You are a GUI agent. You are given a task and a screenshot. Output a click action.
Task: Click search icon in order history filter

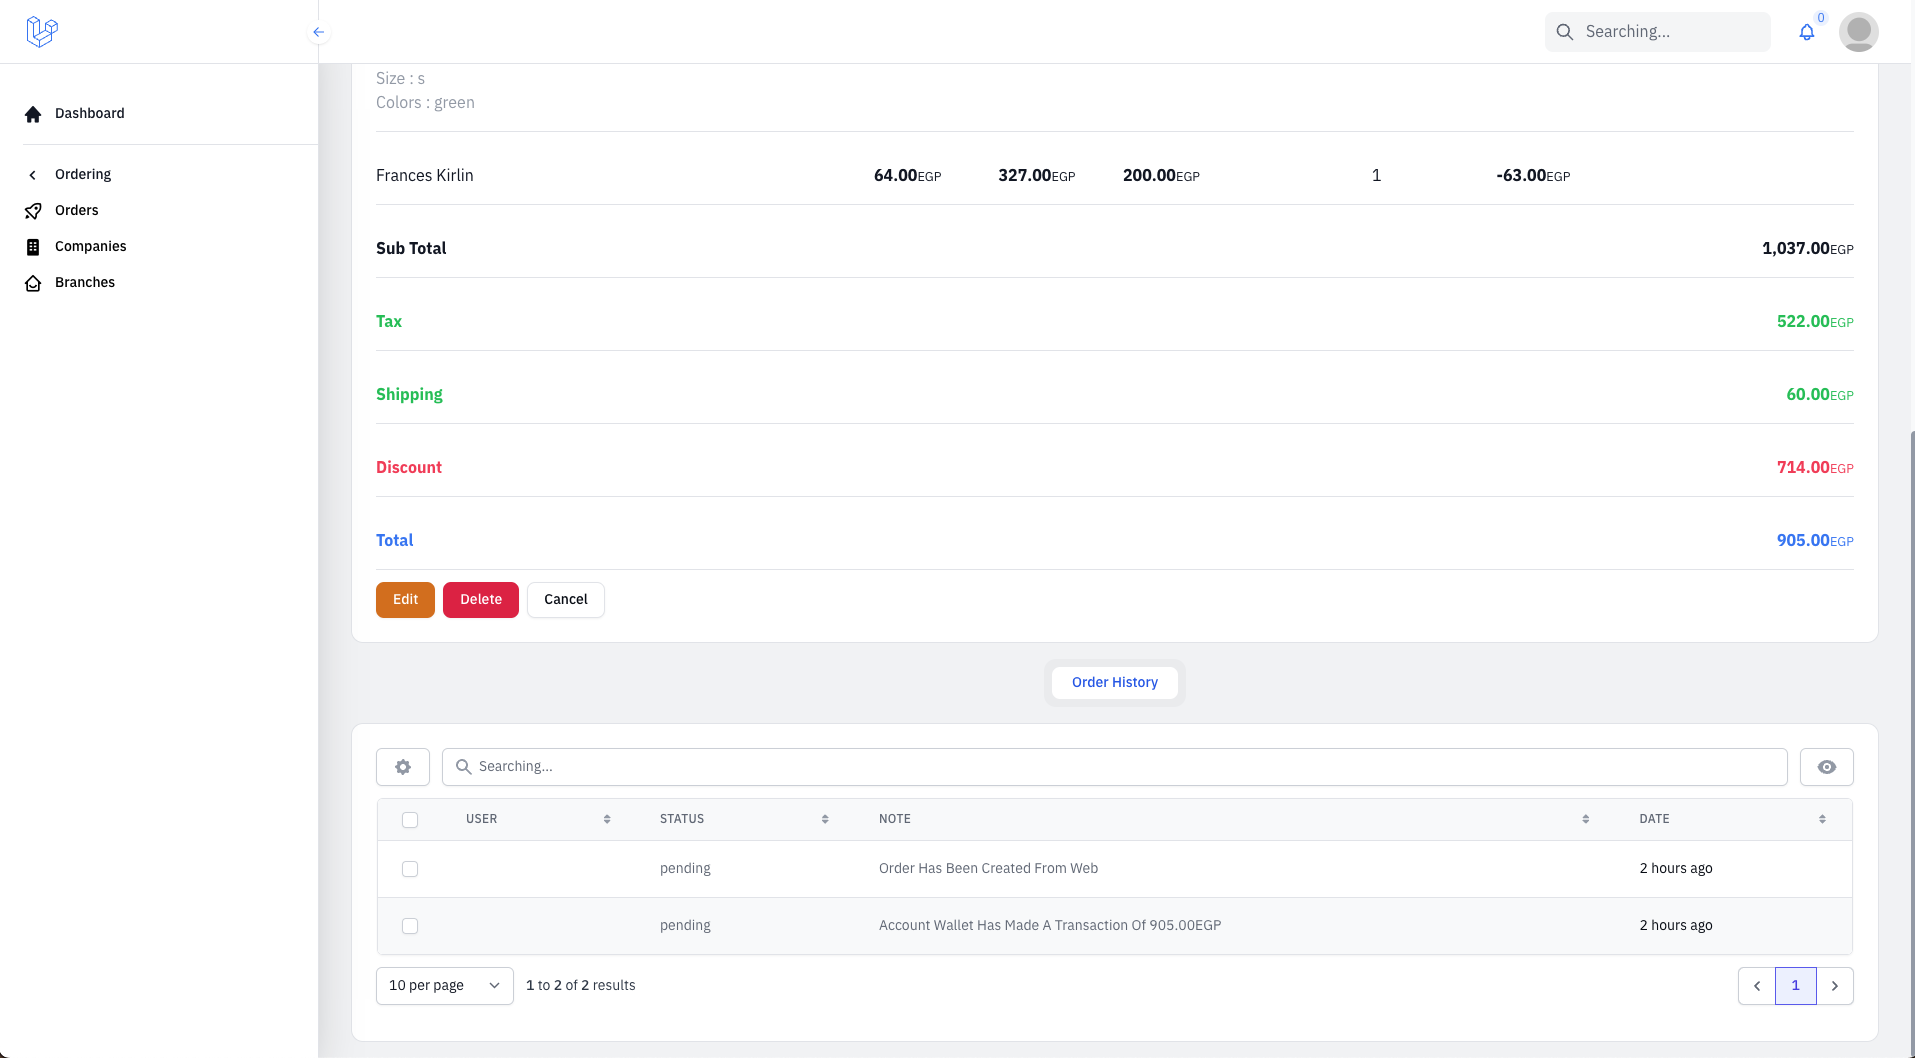(464, 767)
